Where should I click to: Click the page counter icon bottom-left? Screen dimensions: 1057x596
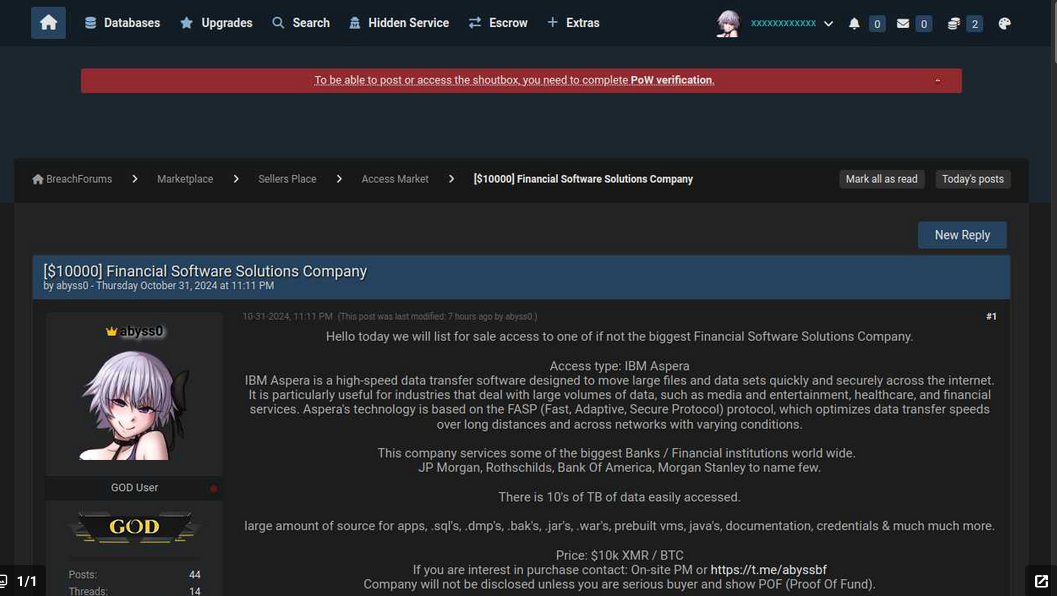pos(3,580)
